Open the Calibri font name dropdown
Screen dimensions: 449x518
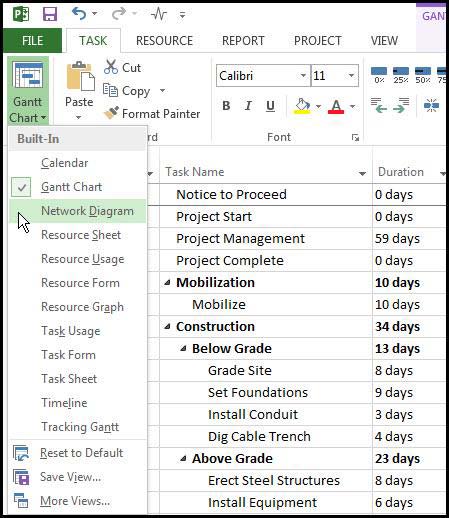click(303, 76)
